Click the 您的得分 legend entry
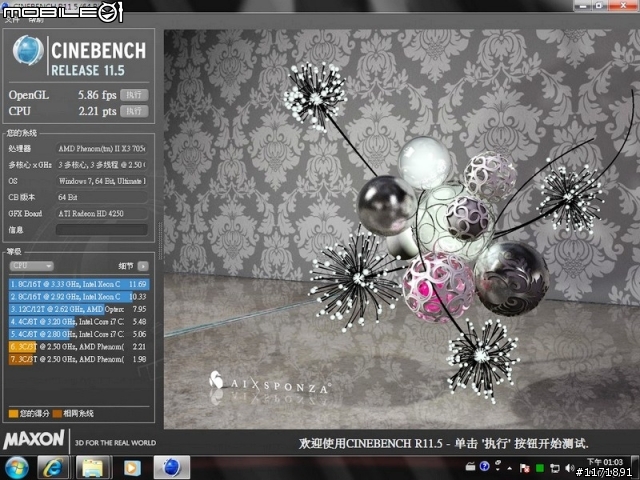The width and height of the screenshot is (640, 480). 29,413
